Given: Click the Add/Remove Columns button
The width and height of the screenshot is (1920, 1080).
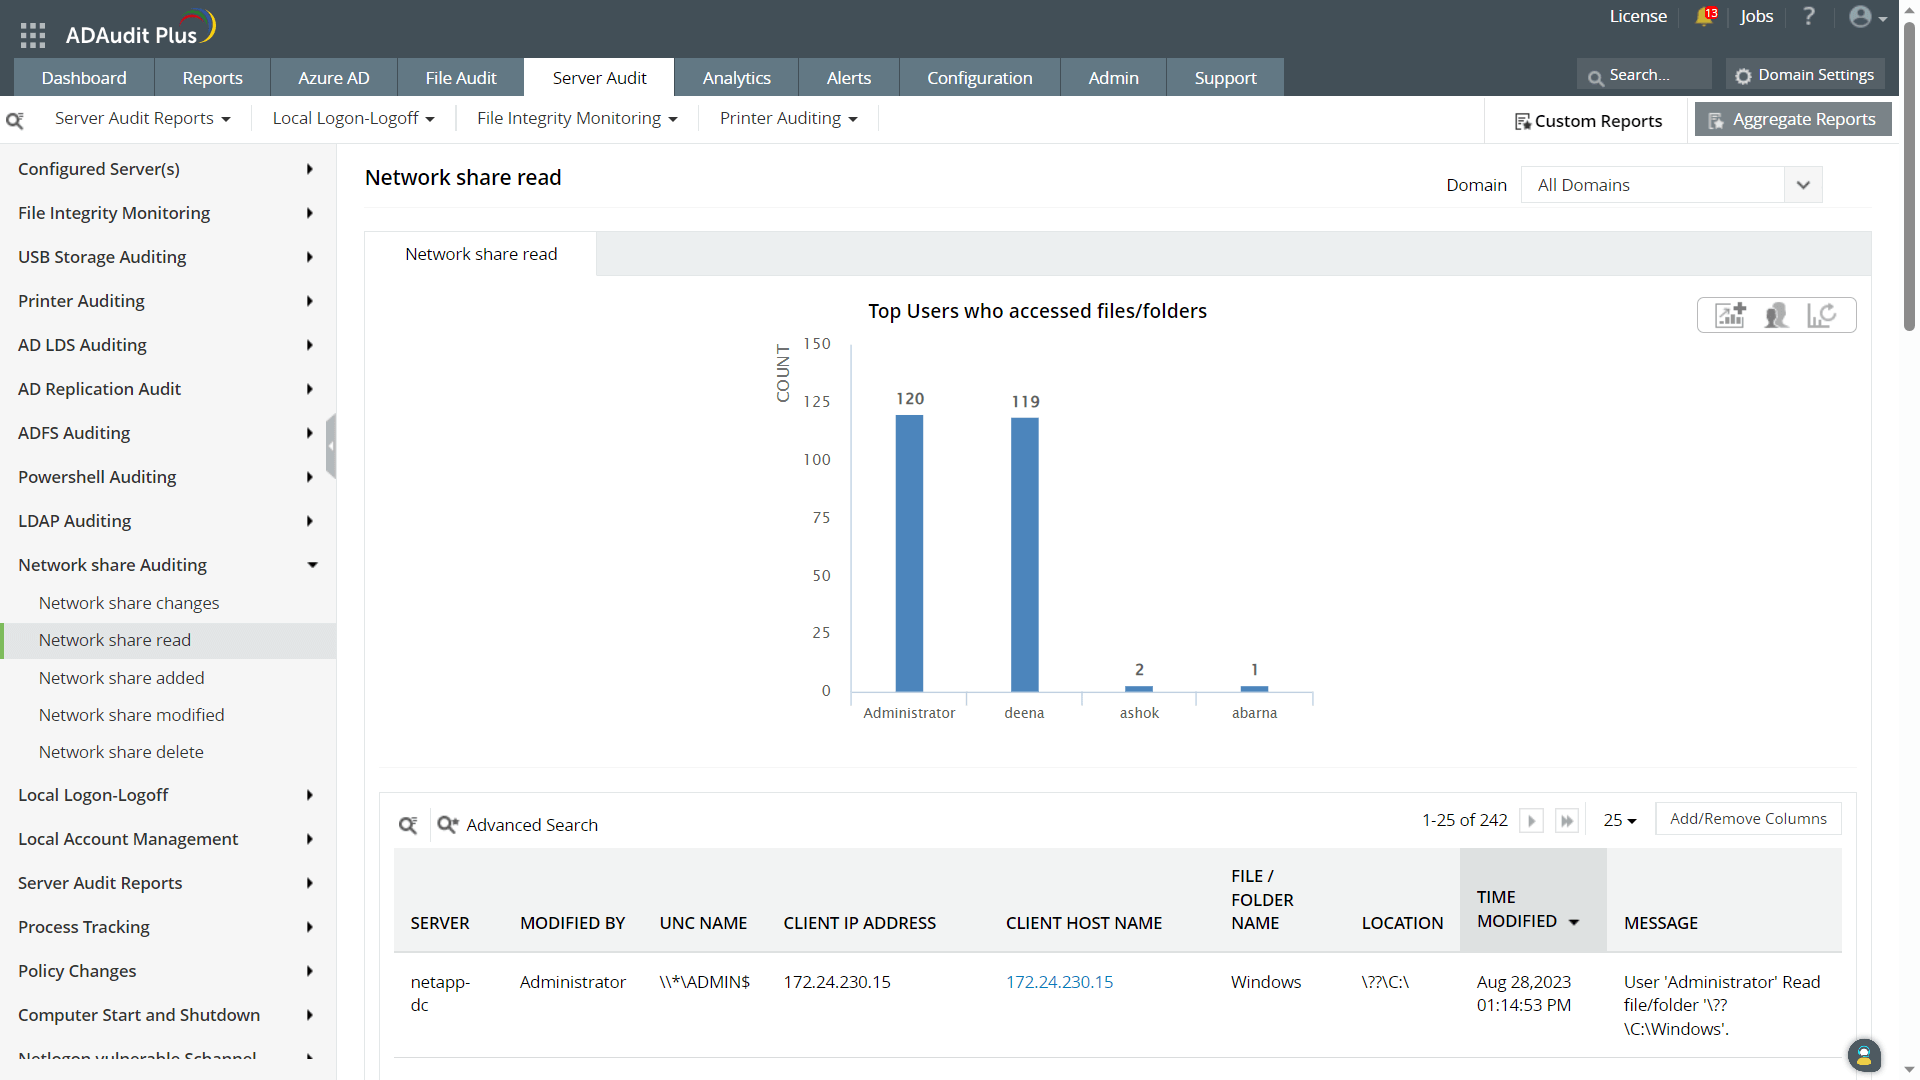Looking at the screenshot, I should pos(1748,819).
